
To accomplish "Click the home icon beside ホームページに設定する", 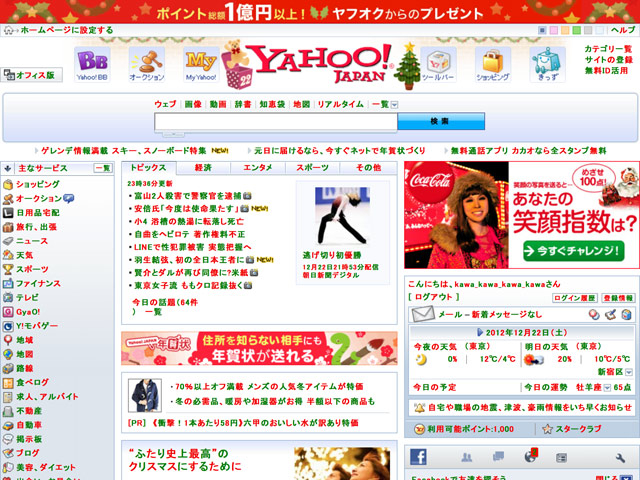I will coord(9,30).
